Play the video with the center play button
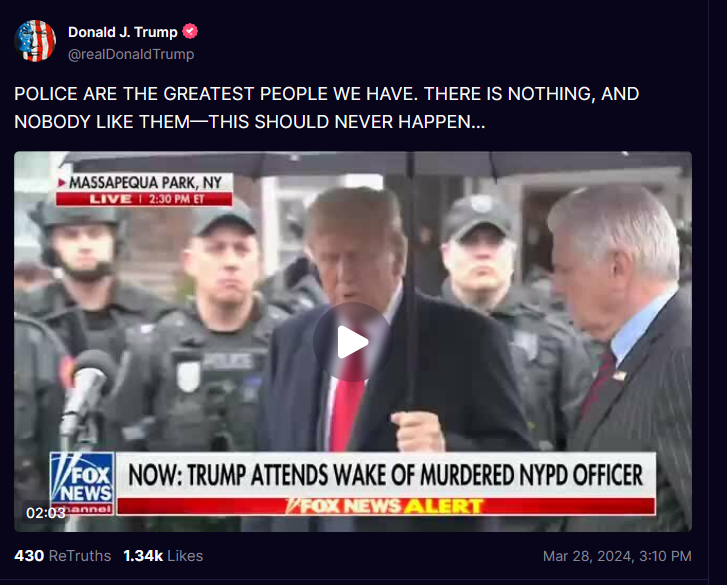Image resolution: width=727 pixels, height=585 pixels. (x=352, y=342)
